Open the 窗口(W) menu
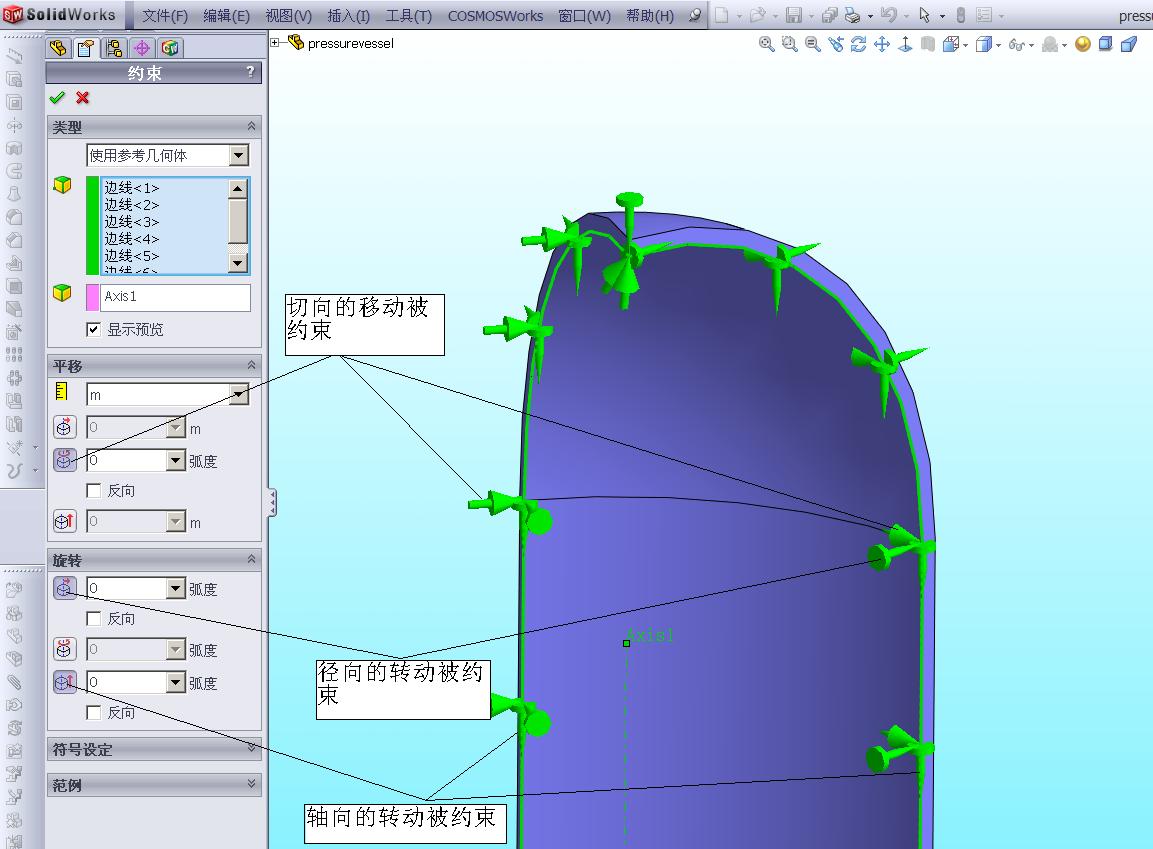The width and height of the screenshot is (1153, 849). [x=585, y=15]
